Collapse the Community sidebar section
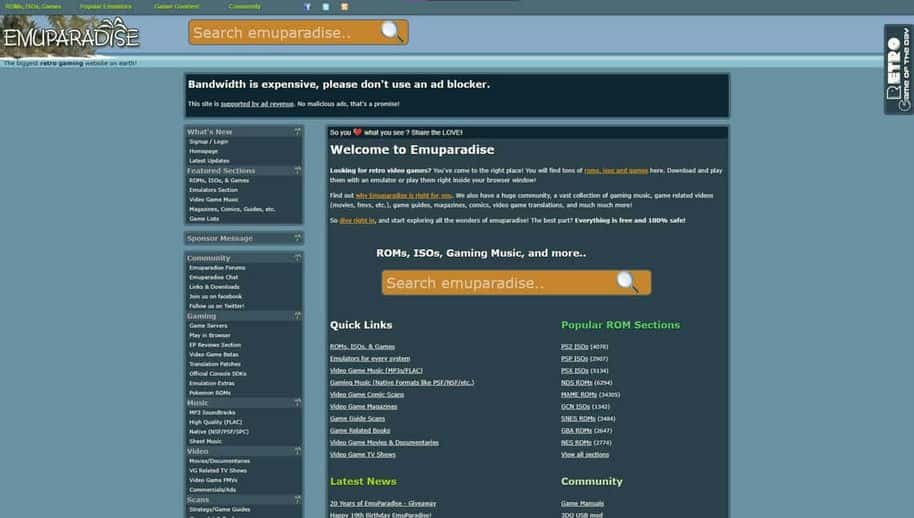 297,258
